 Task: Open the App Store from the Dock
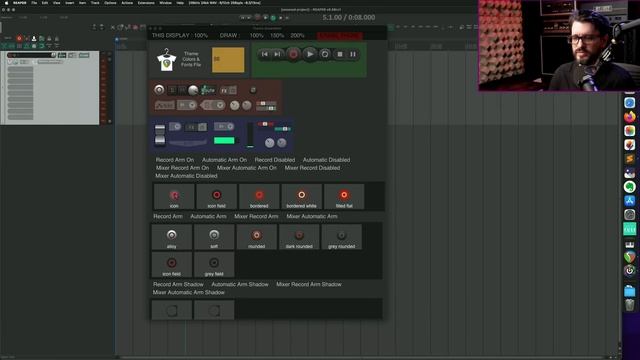point(630,200)
